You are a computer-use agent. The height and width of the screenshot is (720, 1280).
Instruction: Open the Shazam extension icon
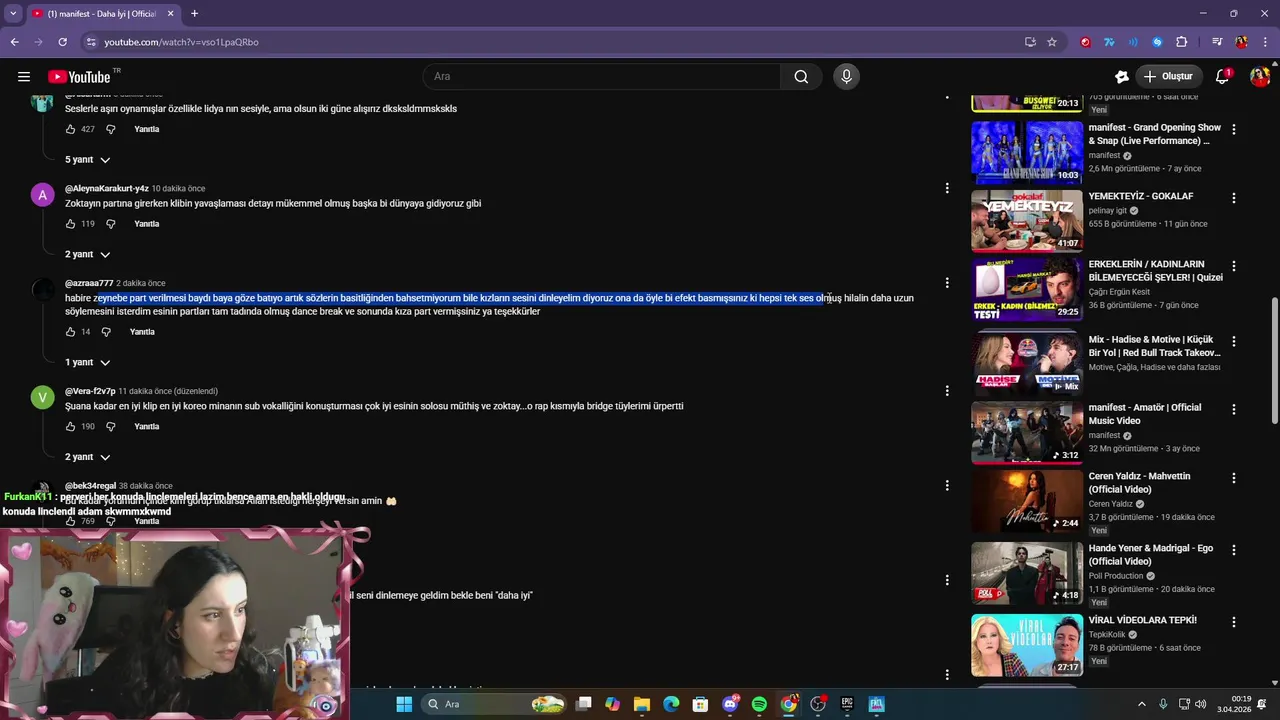pyautogui.click(x=1157, y=42)
